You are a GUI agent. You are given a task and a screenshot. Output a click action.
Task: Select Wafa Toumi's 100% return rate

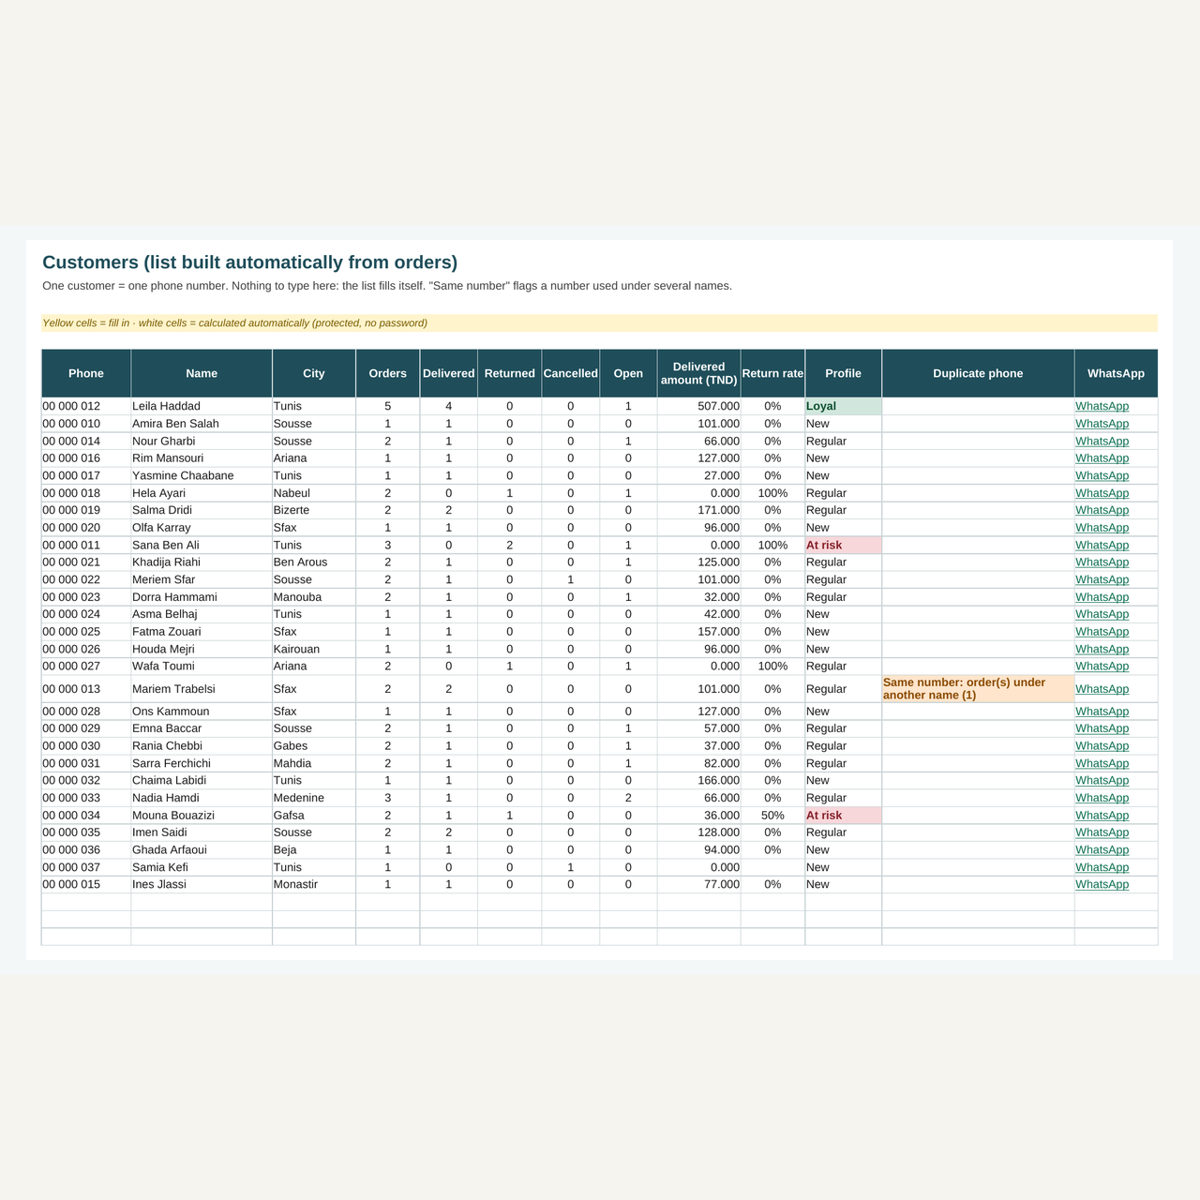point(773,666)
